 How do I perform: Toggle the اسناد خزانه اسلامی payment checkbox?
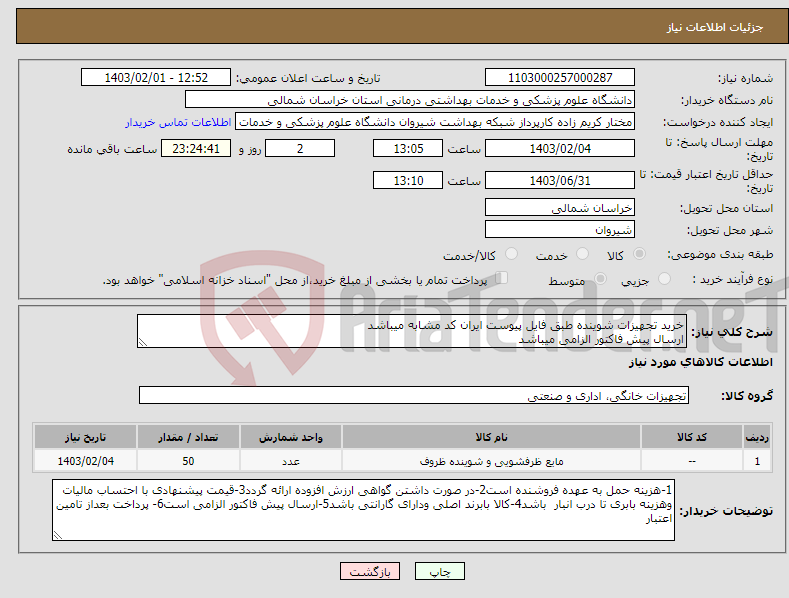[501, 278]
